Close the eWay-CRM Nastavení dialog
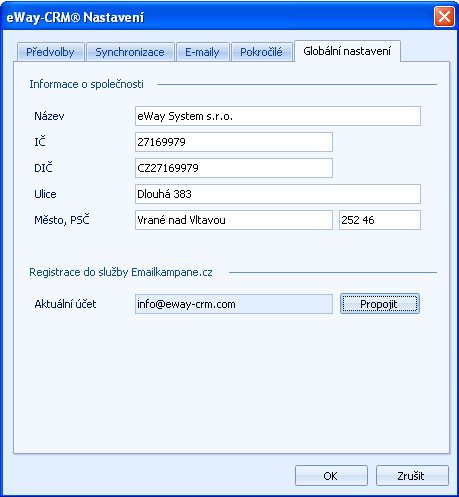The image size is (459, 497). pyautogui.click(x=444, y=16)
